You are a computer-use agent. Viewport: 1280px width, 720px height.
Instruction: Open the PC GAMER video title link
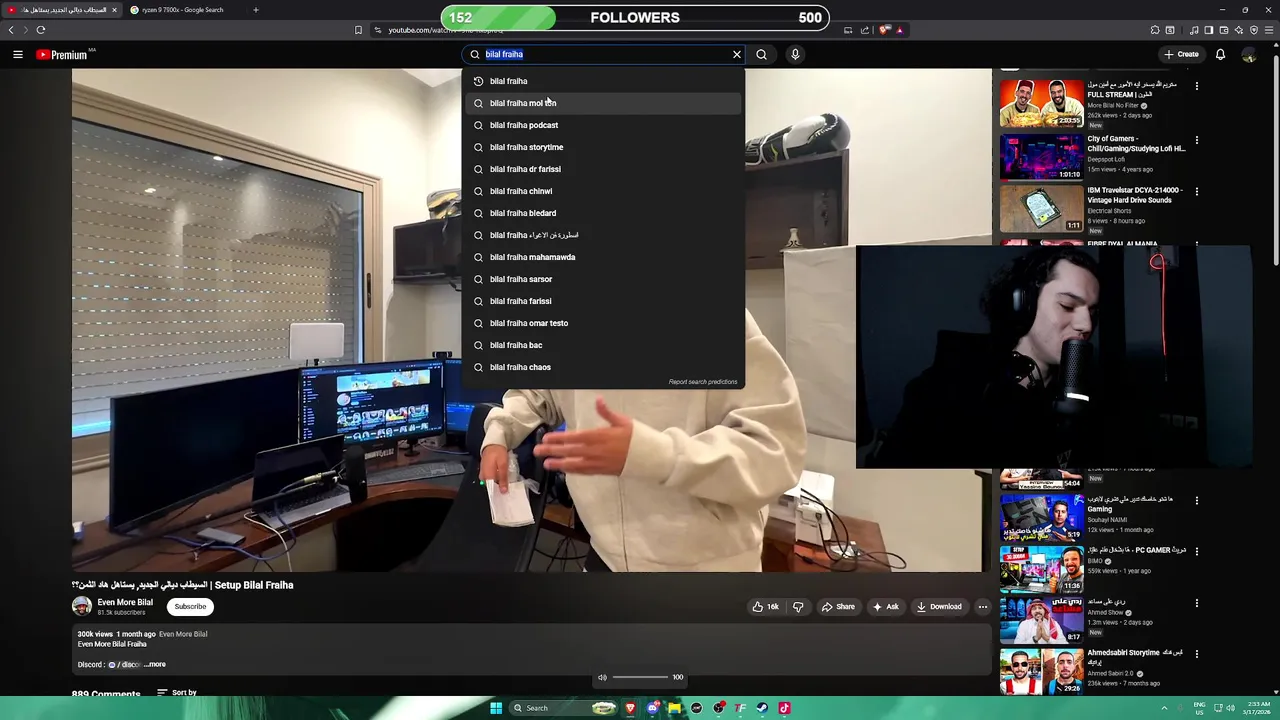pyautogui.click(x=1137, y=550)
